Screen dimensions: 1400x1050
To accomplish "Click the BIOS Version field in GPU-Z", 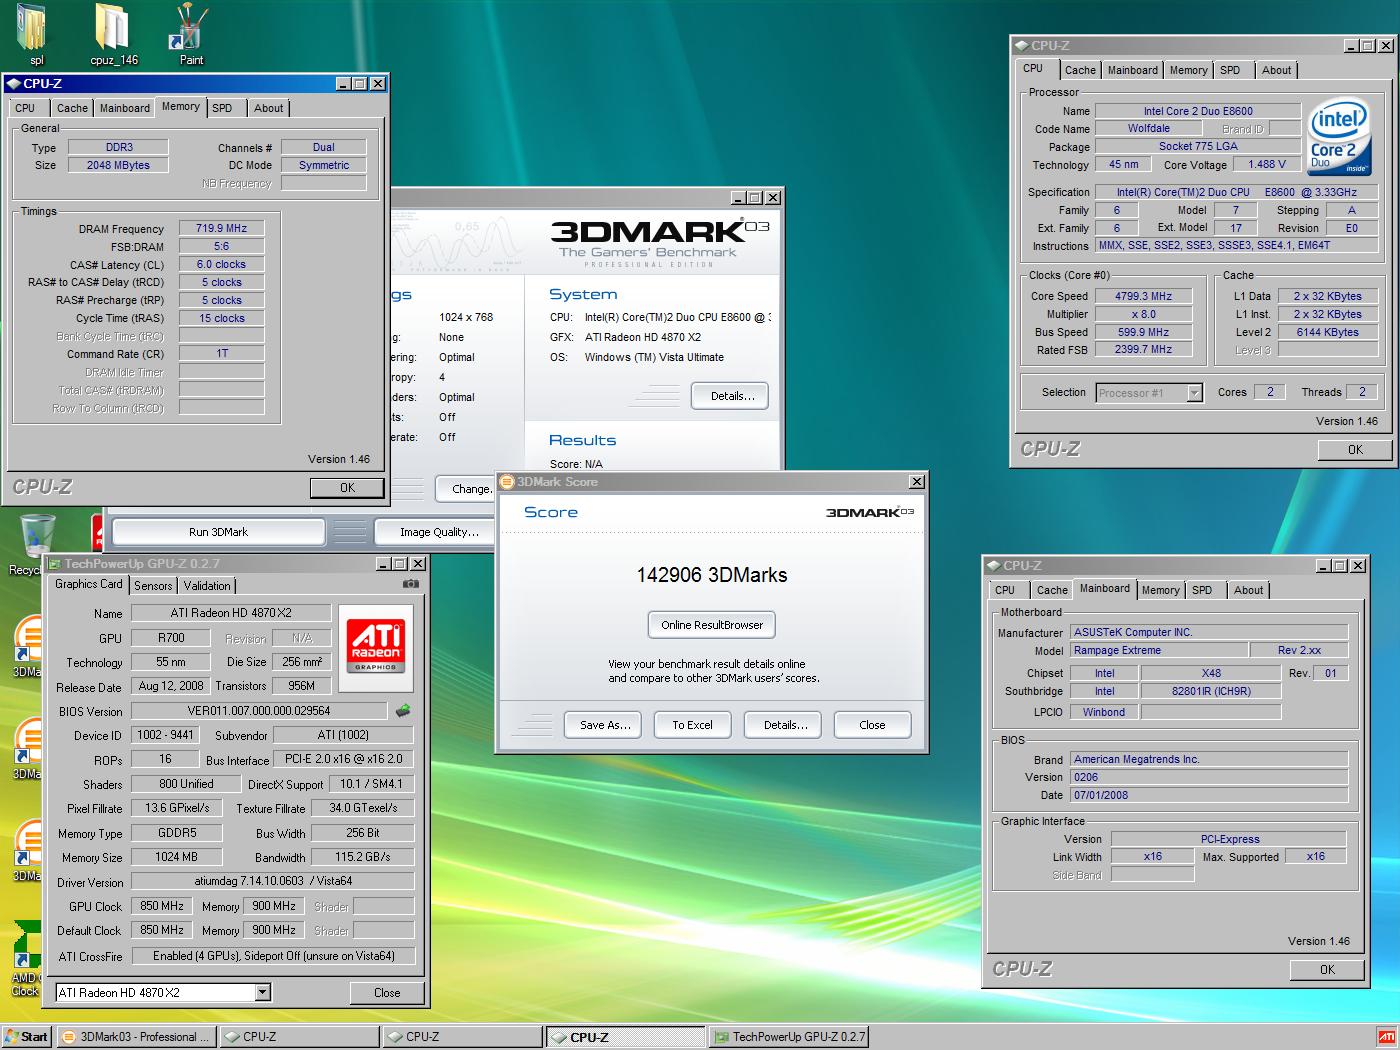I will pyautogui.click(x=259, y=711).
